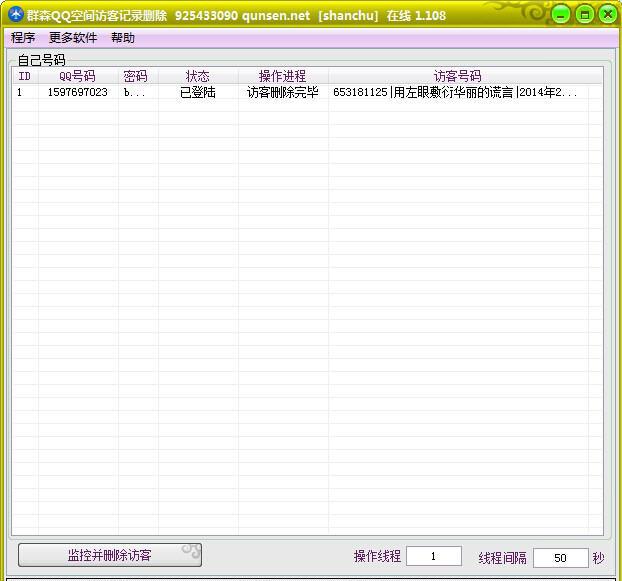Open the 更多软件 menu
The height and width of the screenshot is (581, 622).
coord(73,38)
